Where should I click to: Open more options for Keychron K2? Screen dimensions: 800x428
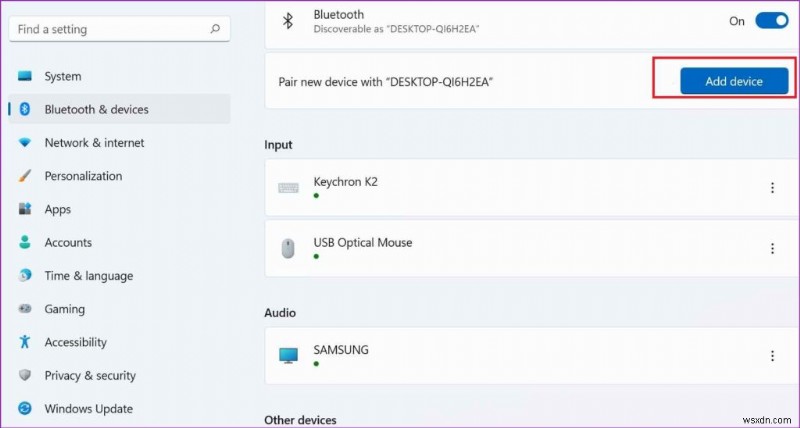point(772,188)
